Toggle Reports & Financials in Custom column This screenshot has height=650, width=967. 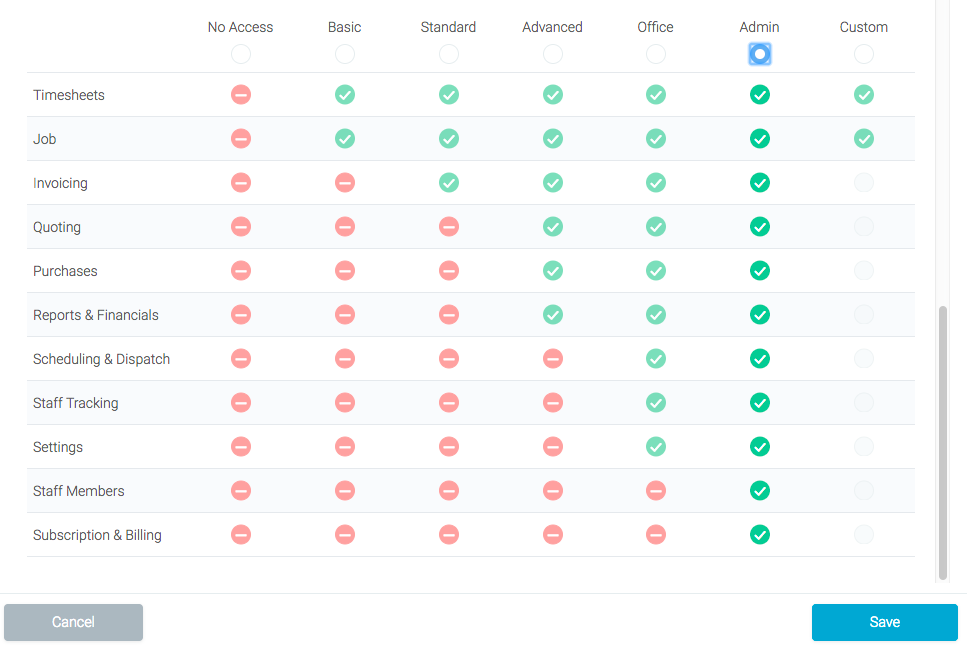point(863,315)
